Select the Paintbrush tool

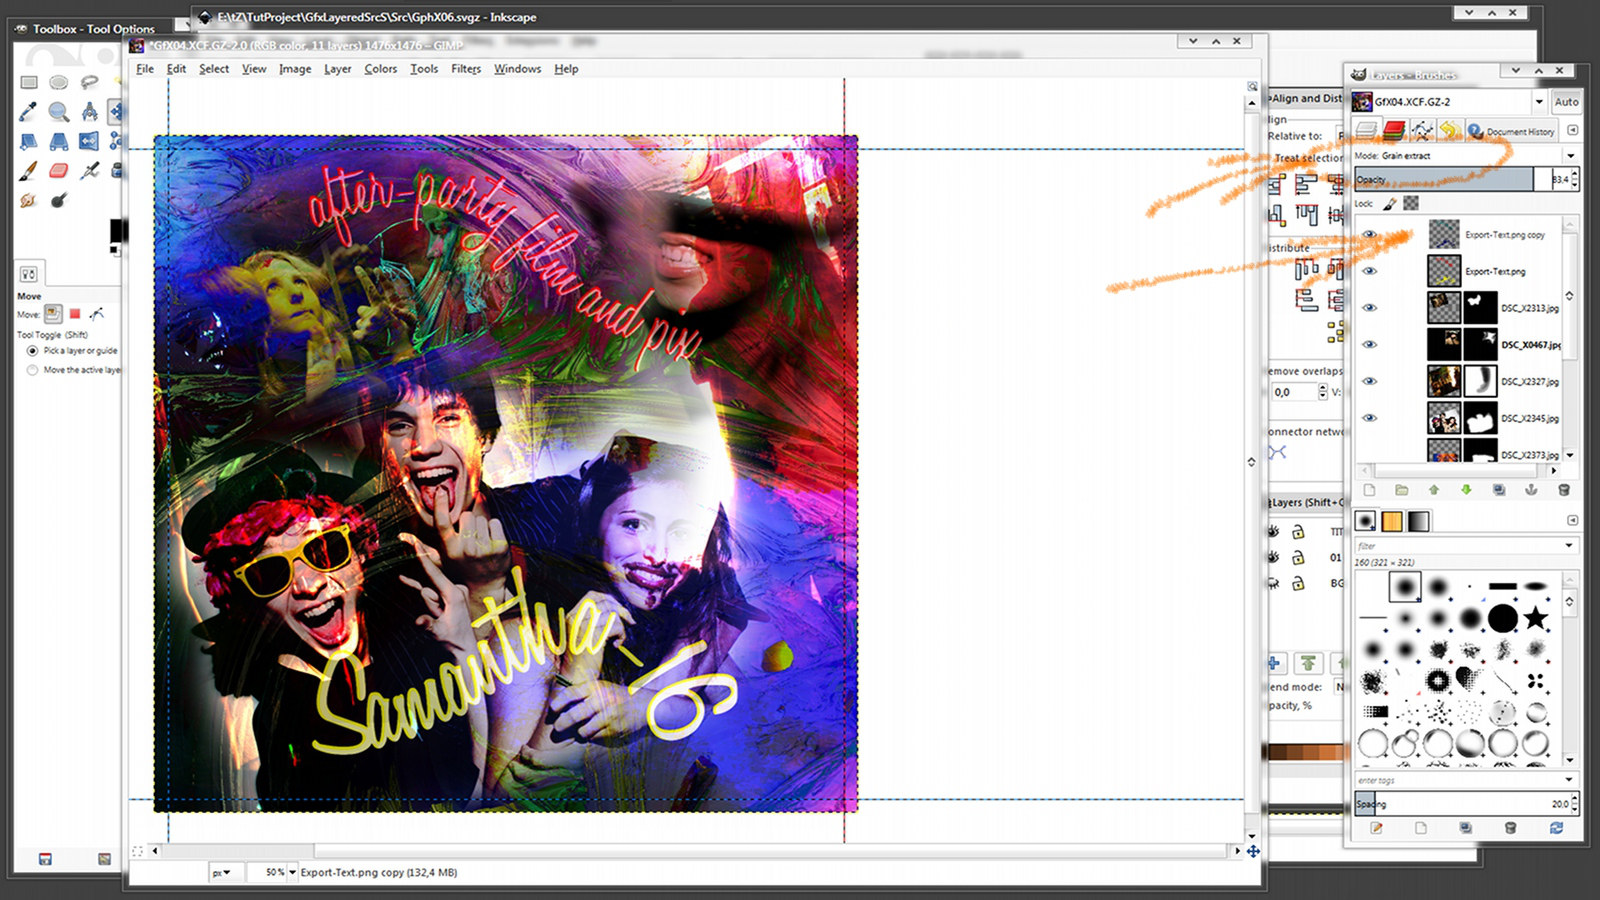click(x=26, y=171)
